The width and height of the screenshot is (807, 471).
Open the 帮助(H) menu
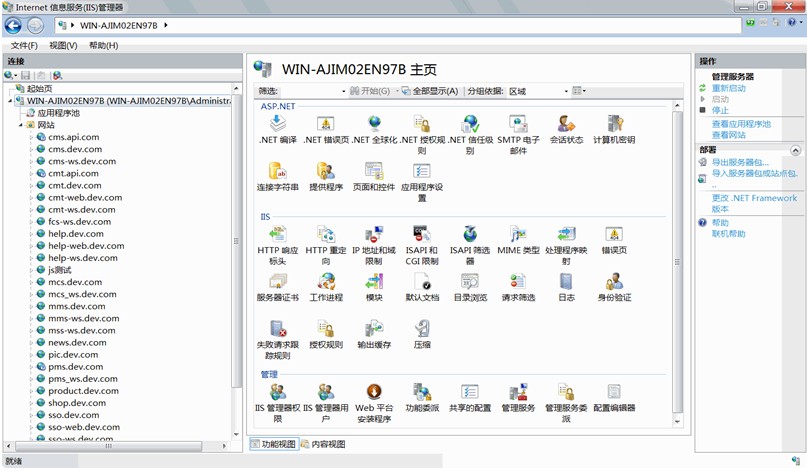103,45
